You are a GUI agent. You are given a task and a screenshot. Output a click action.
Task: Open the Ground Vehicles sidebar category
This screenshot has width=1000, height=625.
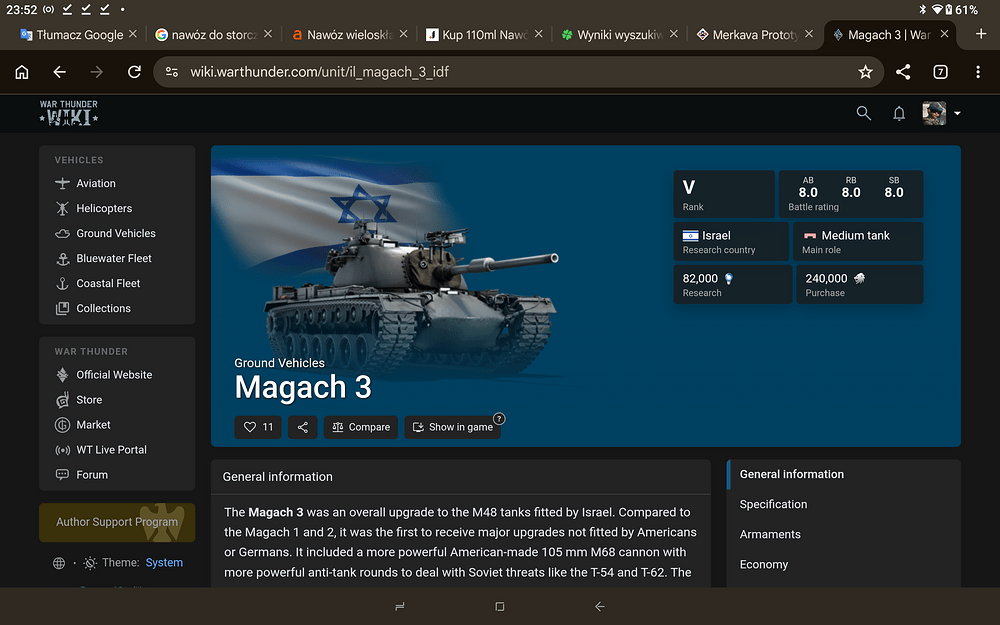[x=117, y=233]
